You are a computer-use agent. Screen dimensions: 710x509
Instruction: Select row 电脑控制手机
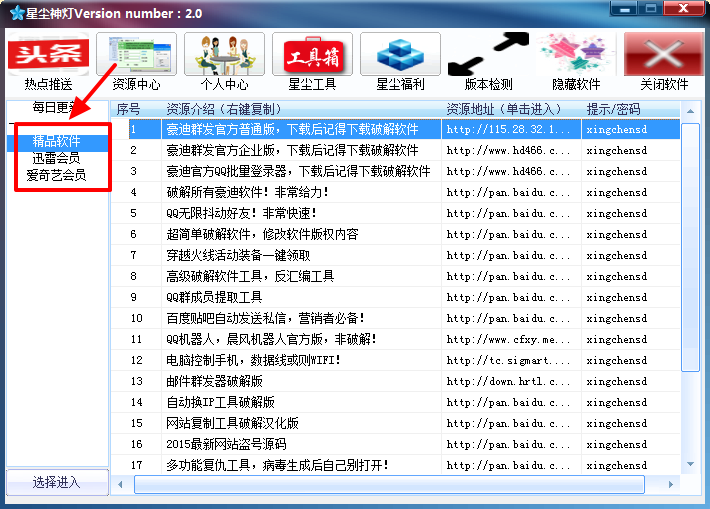tap(396, 360)
